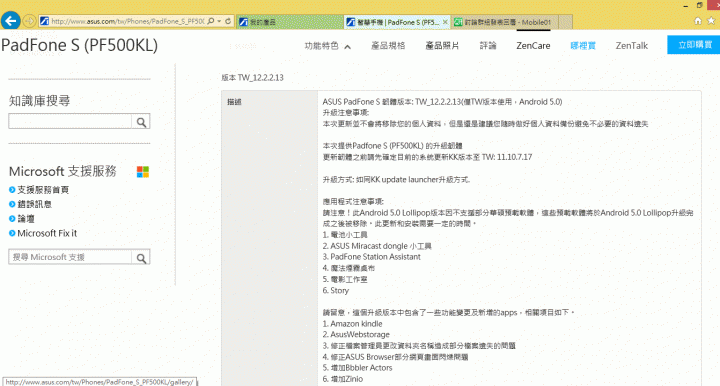This screenshot has width=720, height=386.
Task: Click the browser home icon
Action: click(x=698, y=21)
